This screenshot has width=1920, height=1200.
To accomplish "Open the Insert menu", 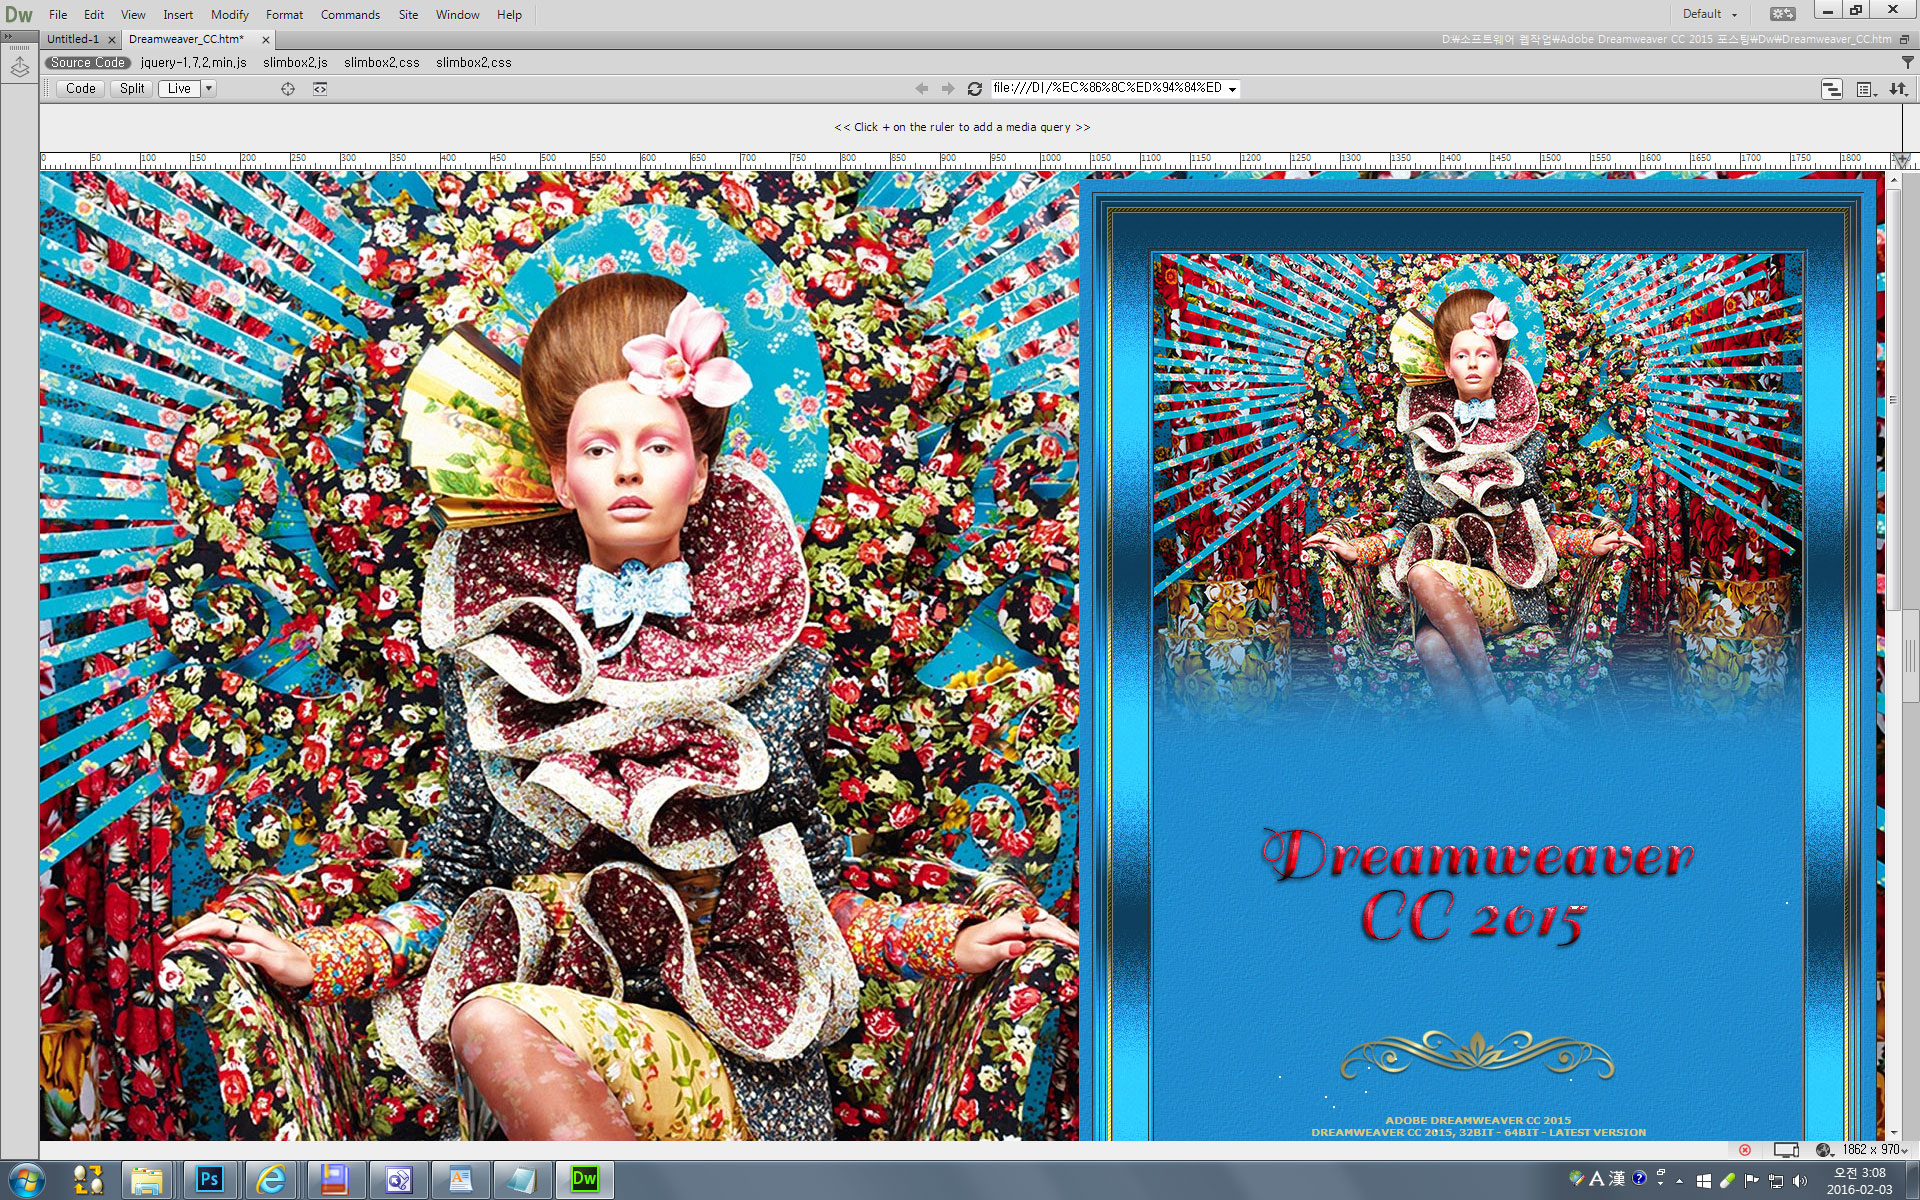I will click(178, 15).
